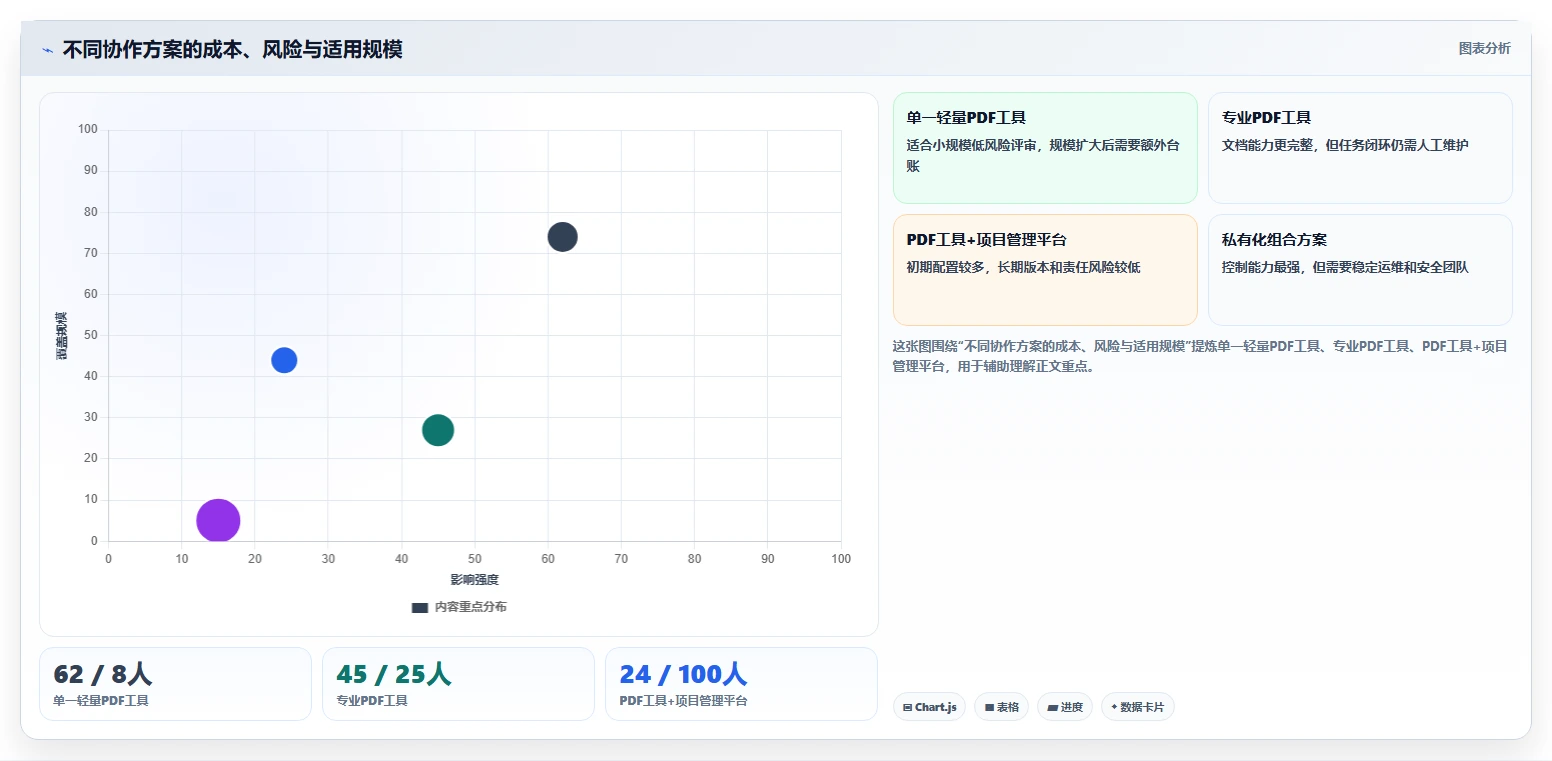
Task: Select the teal green bubble in chart
Action: (438, 430)
